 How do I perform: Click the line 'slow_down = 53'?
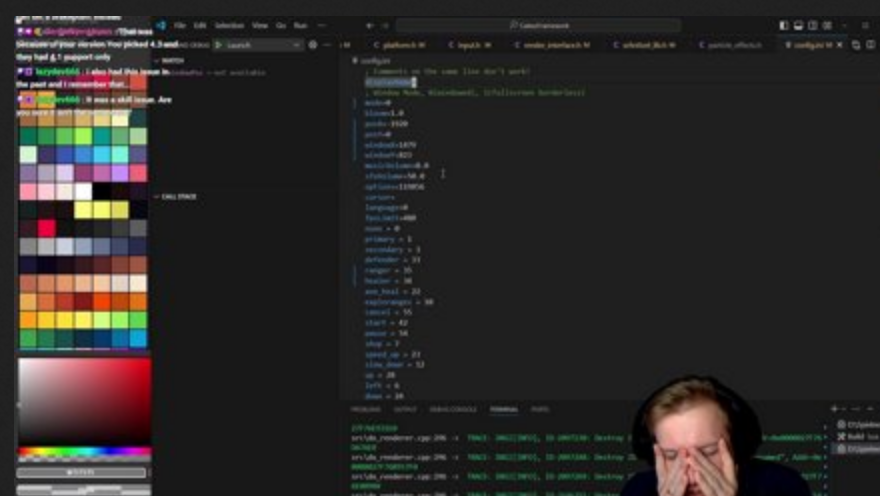[x=395, y=365]
